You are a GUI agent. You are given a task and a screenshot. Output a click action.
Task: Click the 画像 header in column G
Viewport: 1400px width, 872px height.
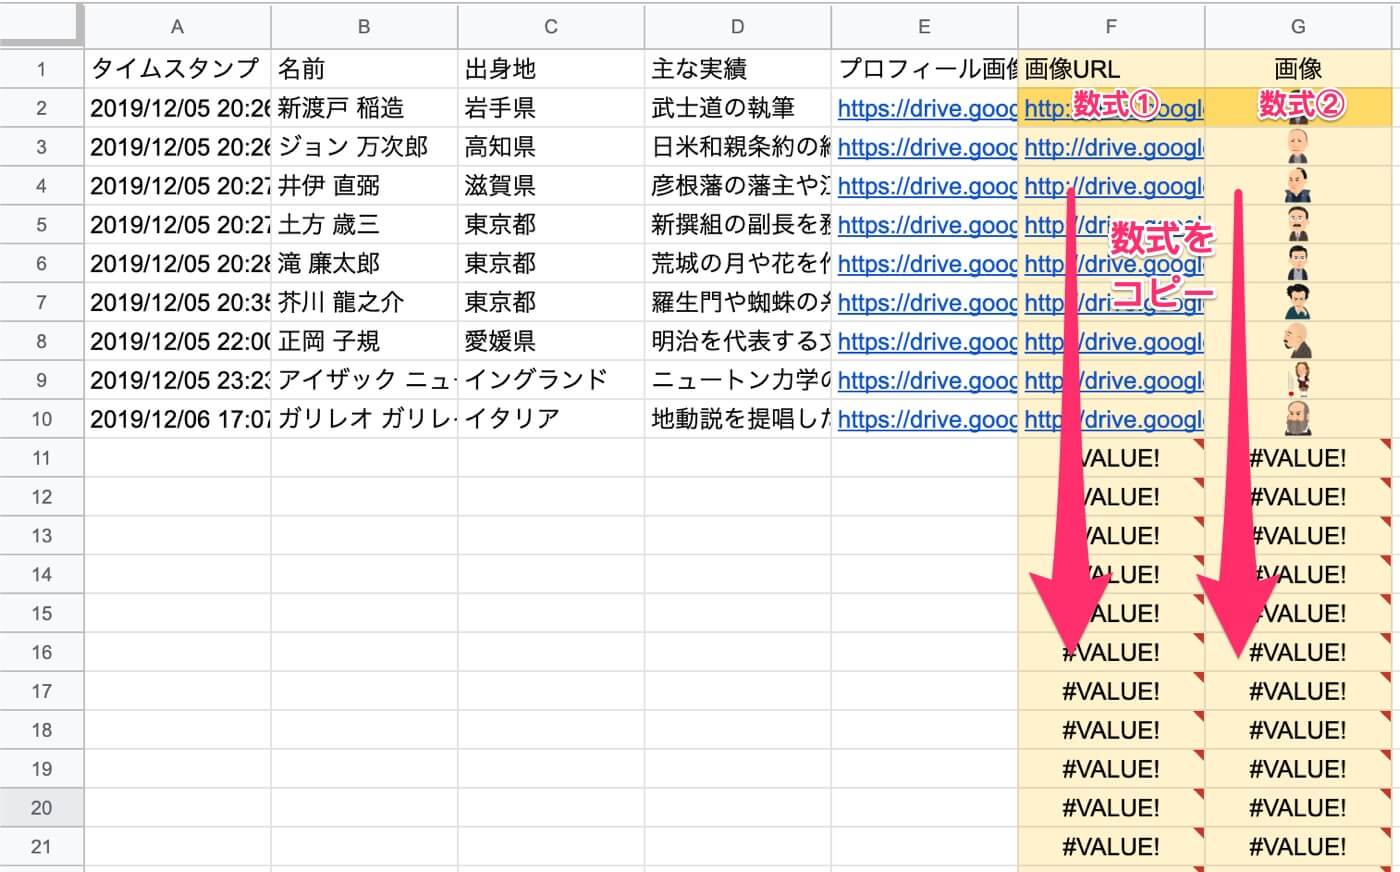click(1297, 69)
